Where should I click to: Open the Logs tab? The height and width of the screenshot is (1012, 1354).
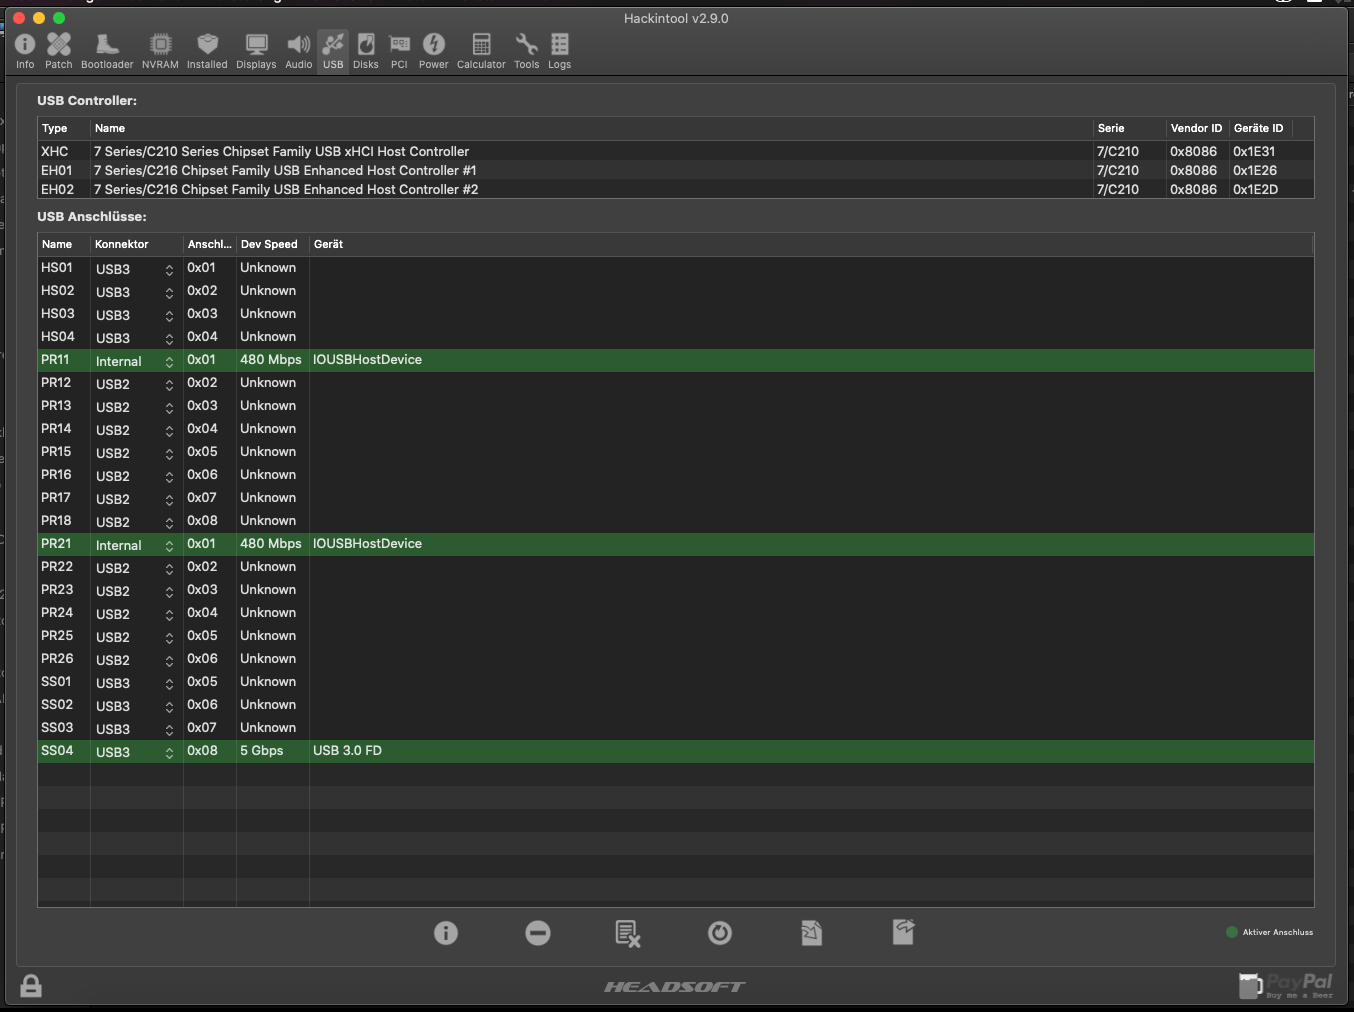click(x=559, y=51)
